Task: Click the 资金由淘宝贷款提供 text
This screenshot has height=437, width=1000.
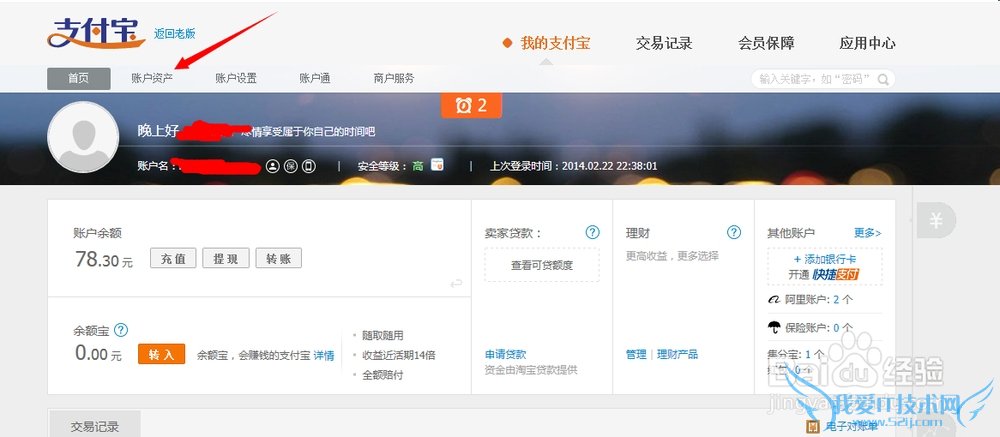Action: tap(531, 370)
